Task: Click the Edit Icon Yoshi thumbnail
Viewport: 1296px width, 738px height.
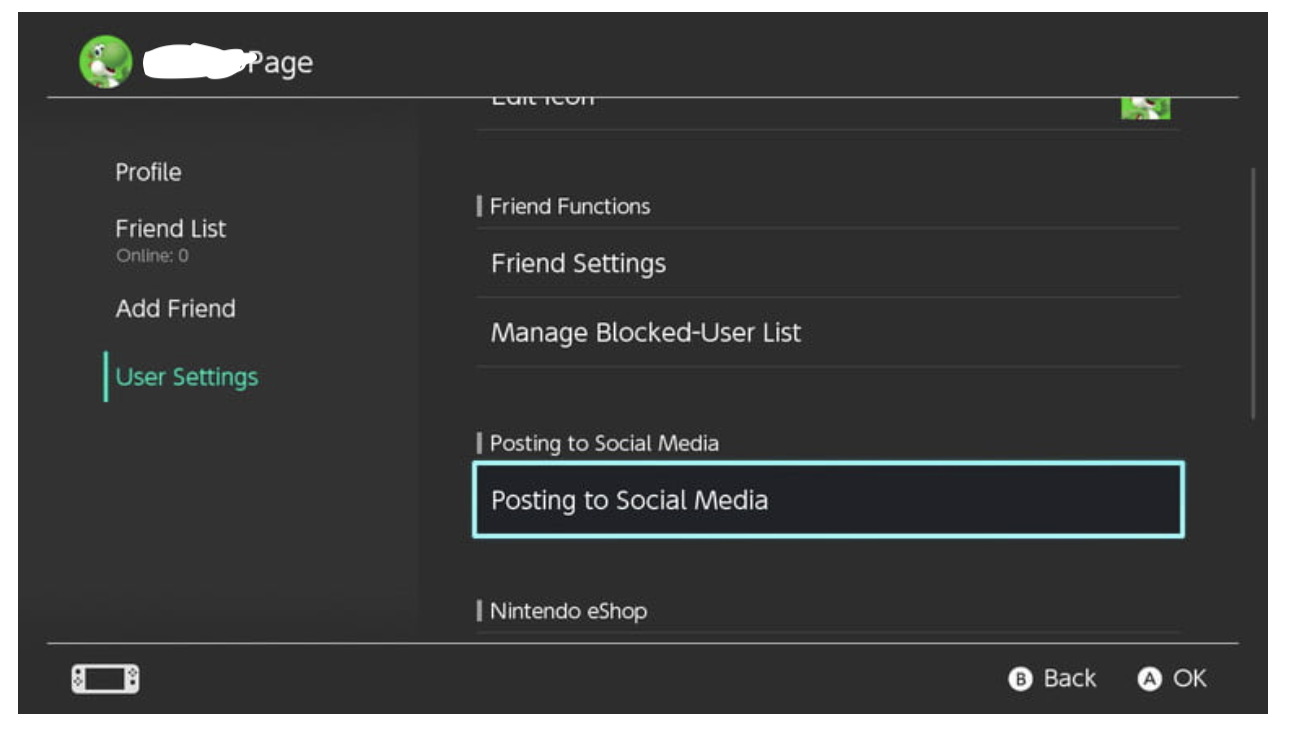Action: 1146,108
